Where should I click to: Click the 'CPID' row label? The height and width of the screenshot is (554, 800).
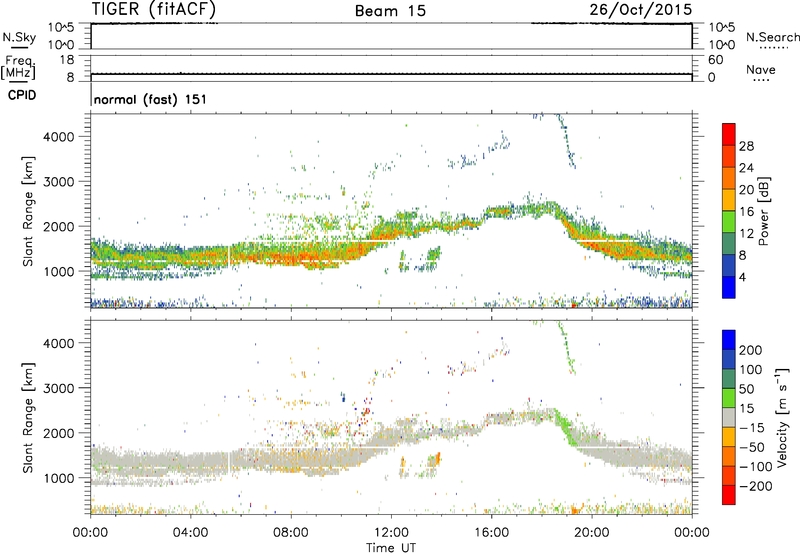(x=22, y=95)
